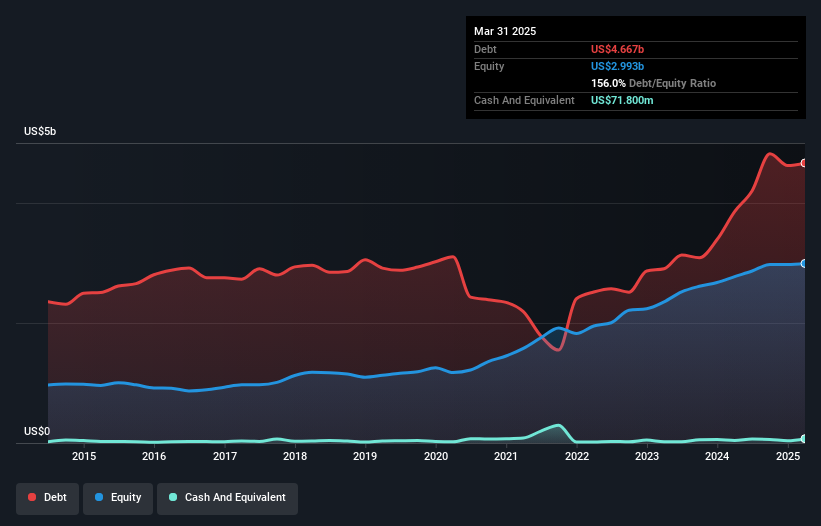Select the red Debt endpoint marker on chart
The height and width of the screenshot is (526, 821).
coord(804,163)
